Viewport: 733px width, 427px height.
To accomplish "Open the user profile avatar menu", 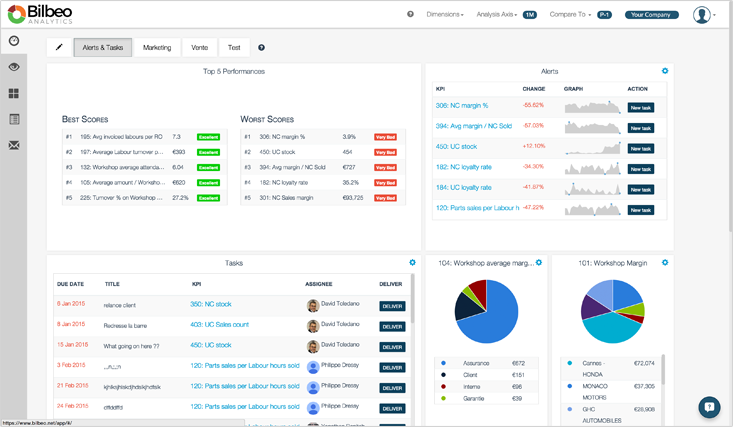I will [x=703, y=15].
